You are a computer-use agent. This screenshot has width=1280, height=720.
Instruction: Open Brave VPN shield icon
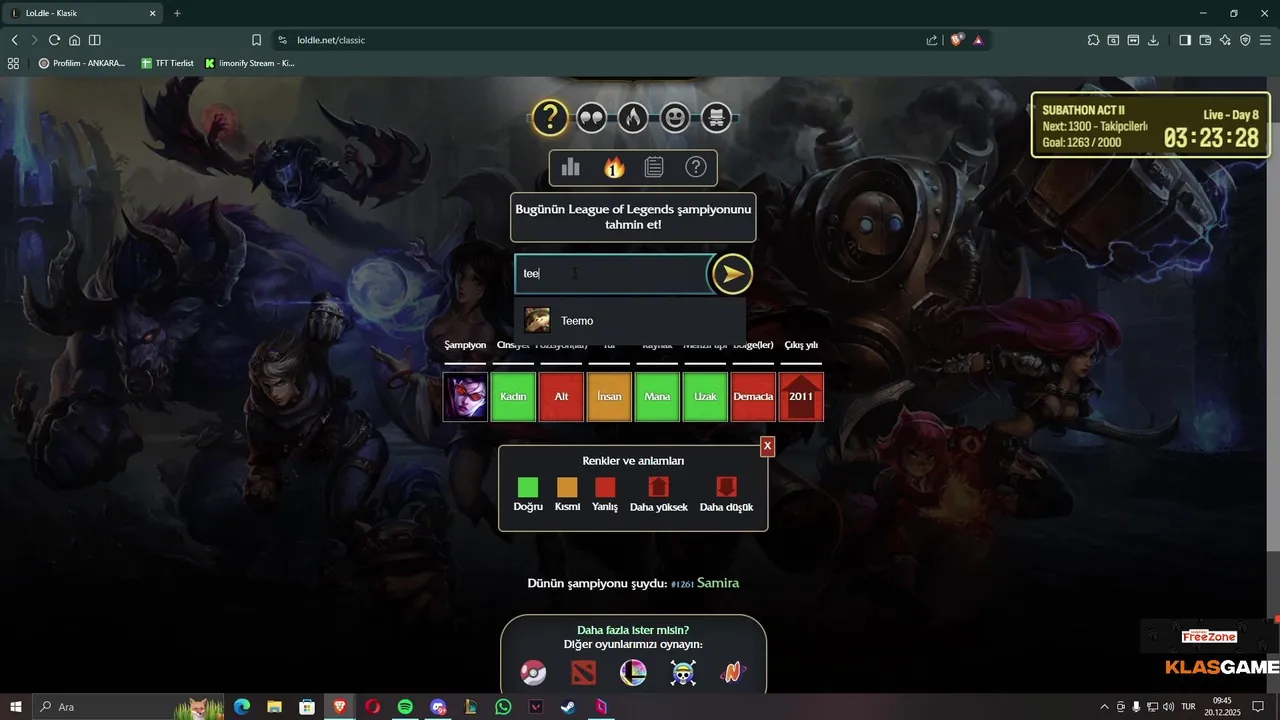pos(1245,40)
